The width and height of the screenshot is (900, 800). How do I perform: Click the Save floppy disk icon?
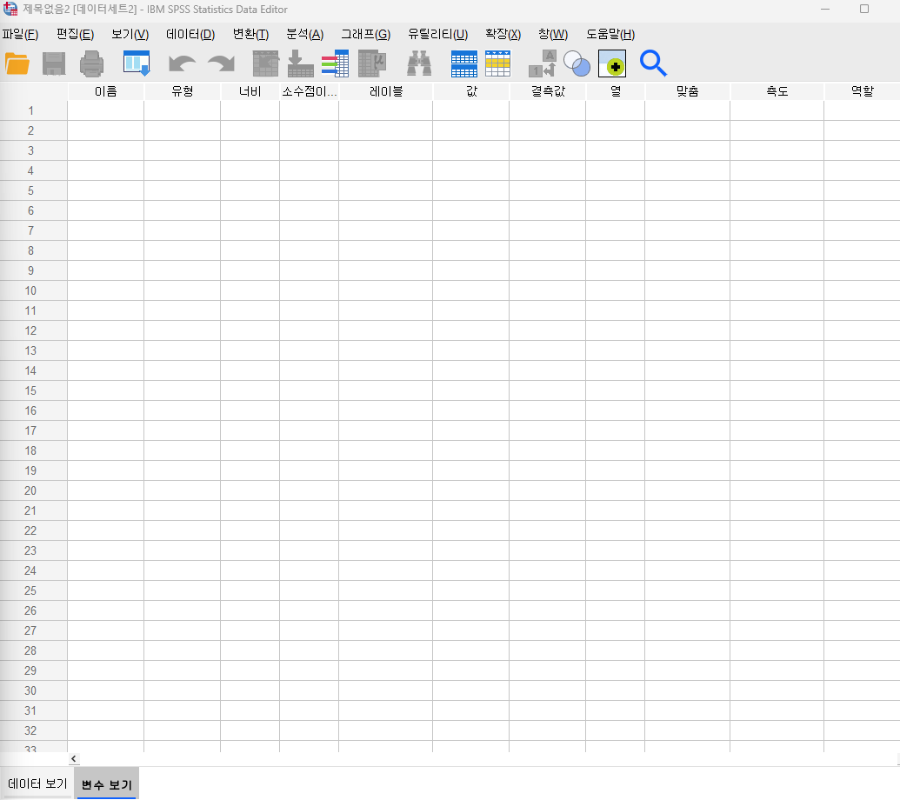(54, 64)
